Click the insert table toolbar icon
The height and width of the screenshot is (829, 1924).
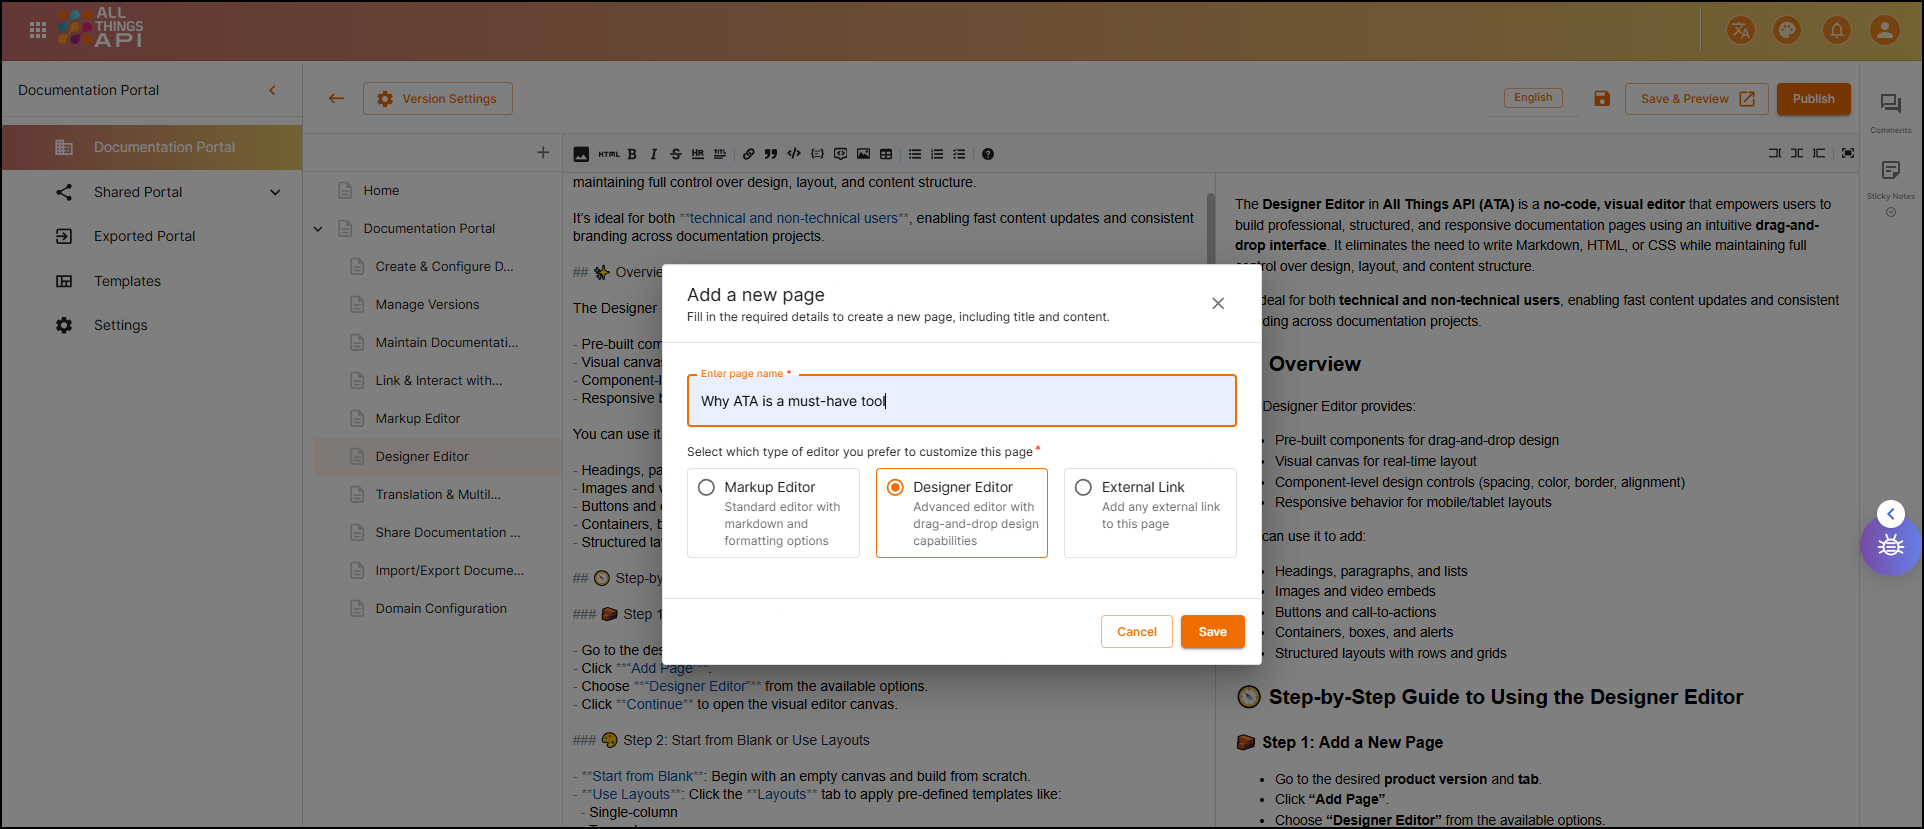[x=886, y=154]
